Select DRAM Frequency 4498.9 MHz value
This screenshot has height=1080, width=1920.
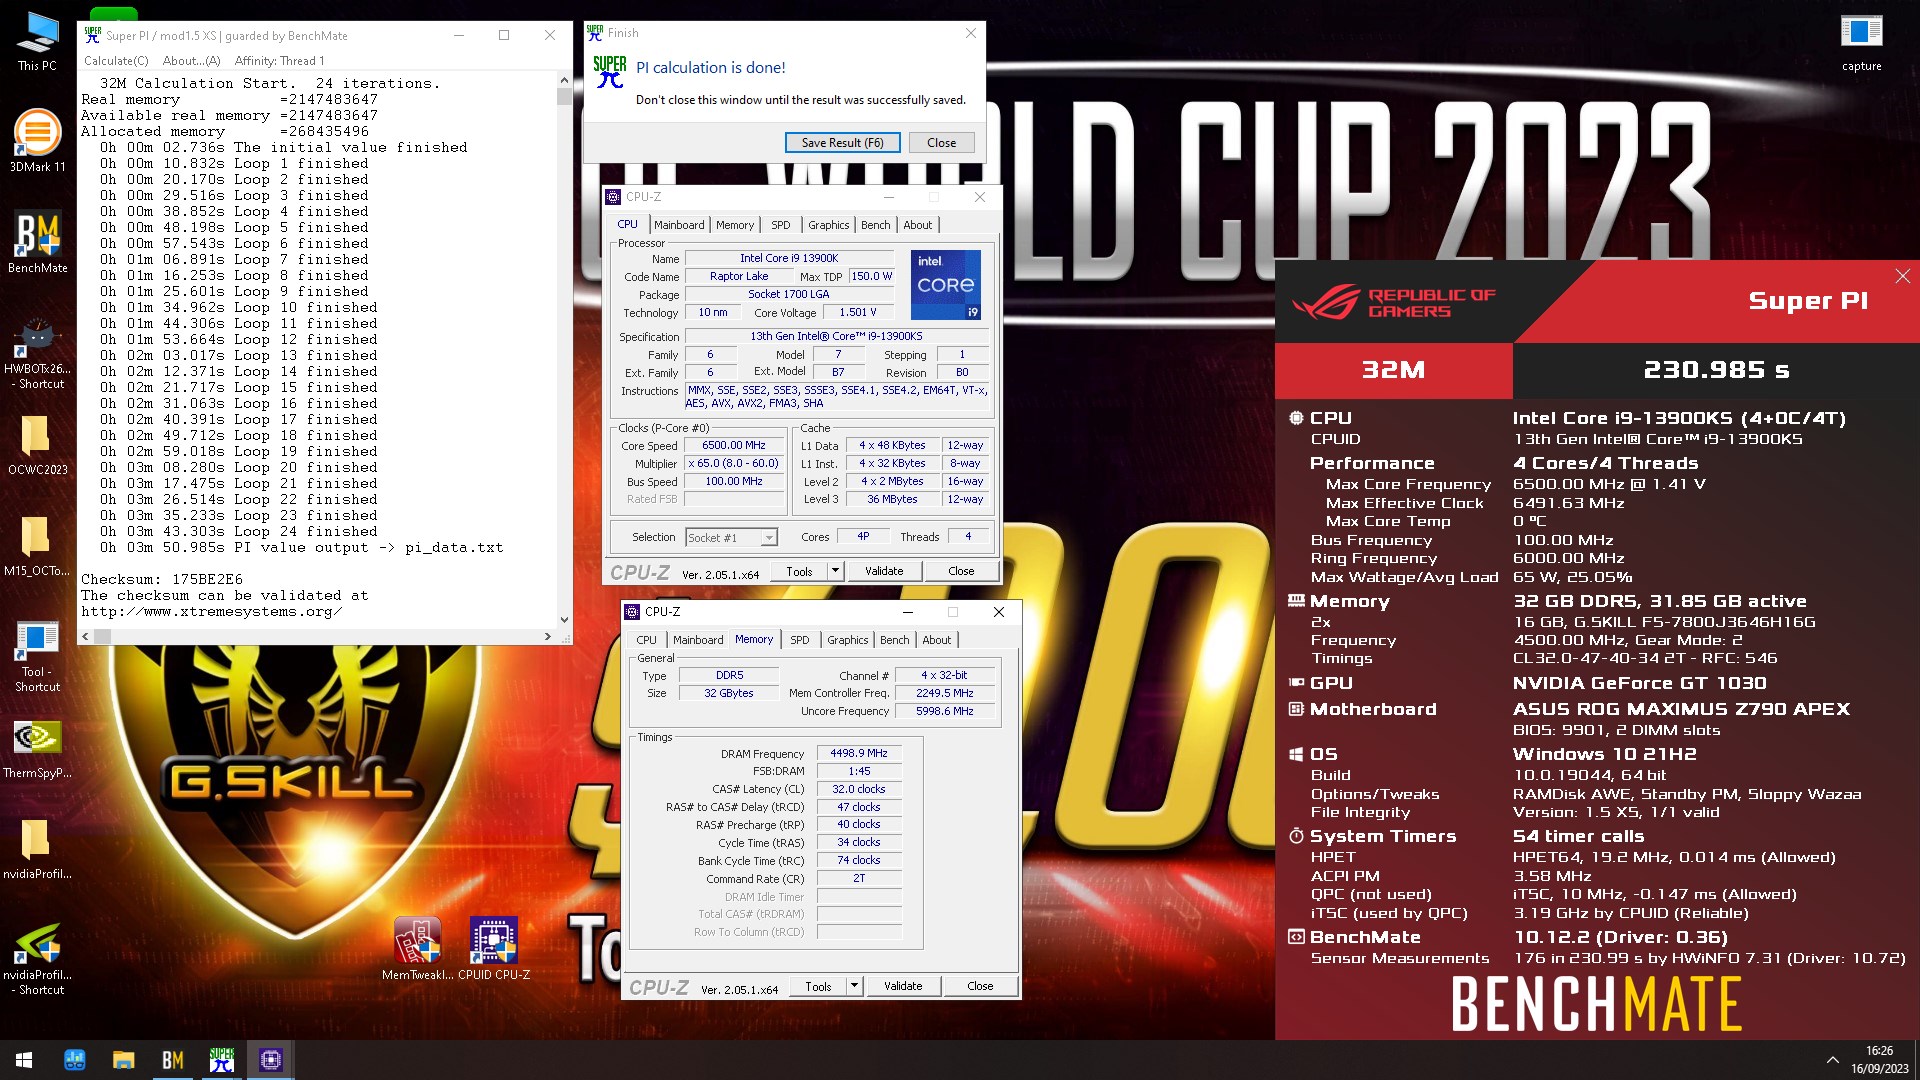(859, 754)
